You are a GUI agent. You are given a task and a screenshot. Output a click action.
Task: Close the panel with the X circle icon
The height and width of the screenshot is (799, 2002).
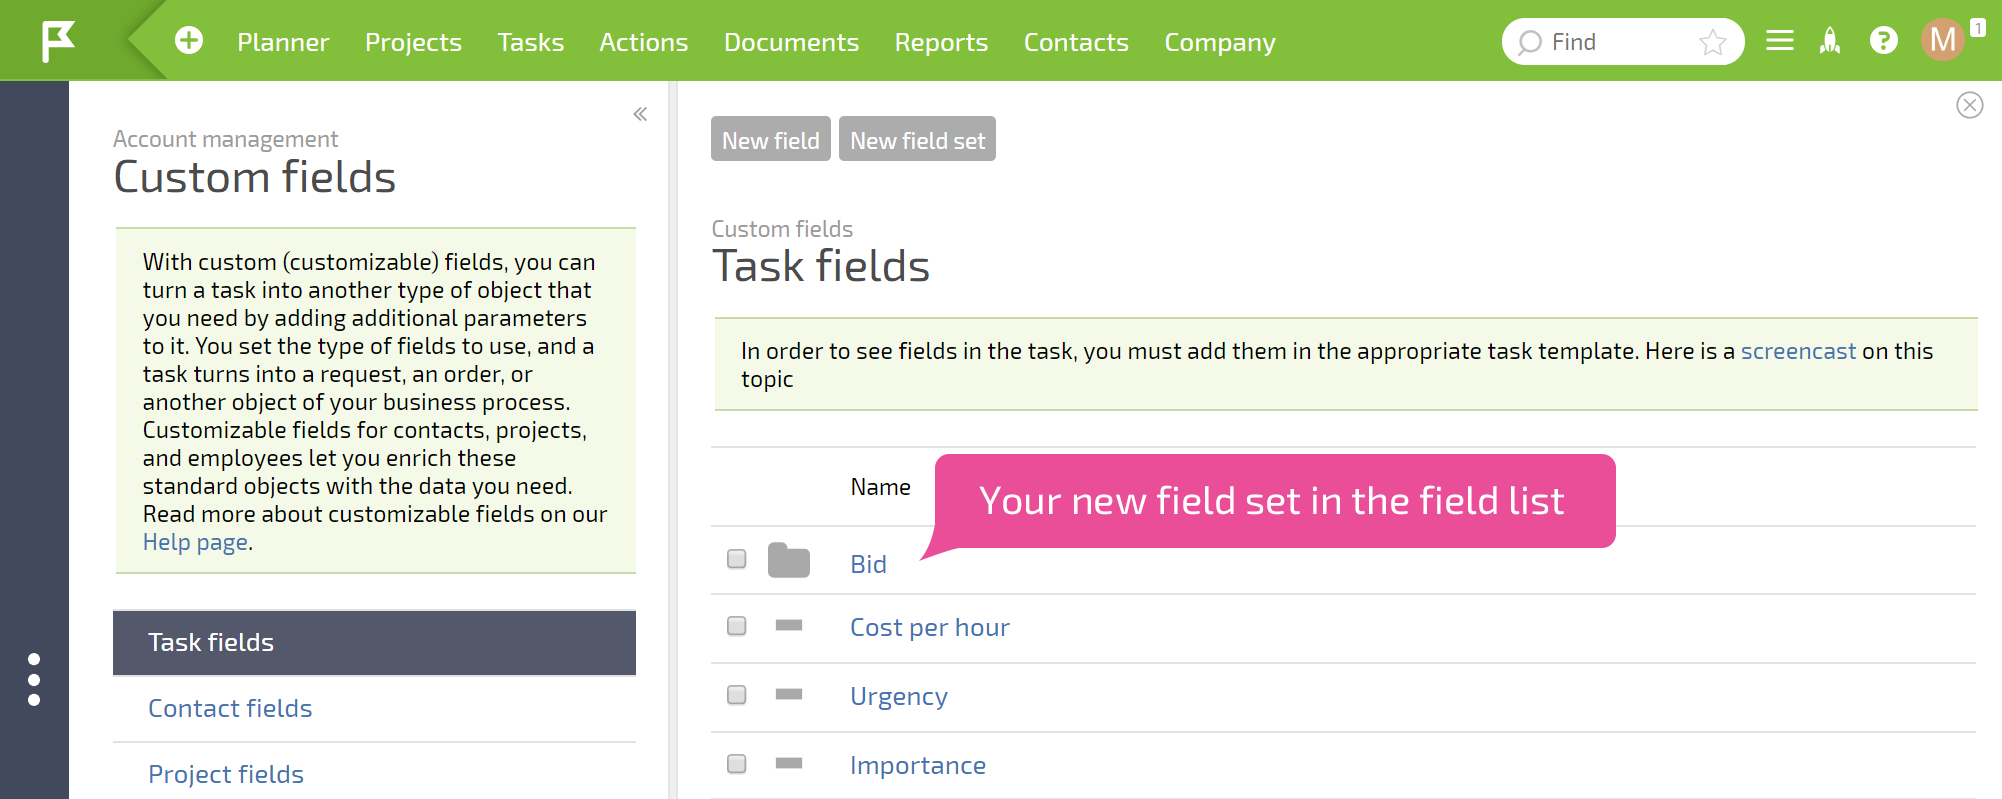coord(1970,105)
